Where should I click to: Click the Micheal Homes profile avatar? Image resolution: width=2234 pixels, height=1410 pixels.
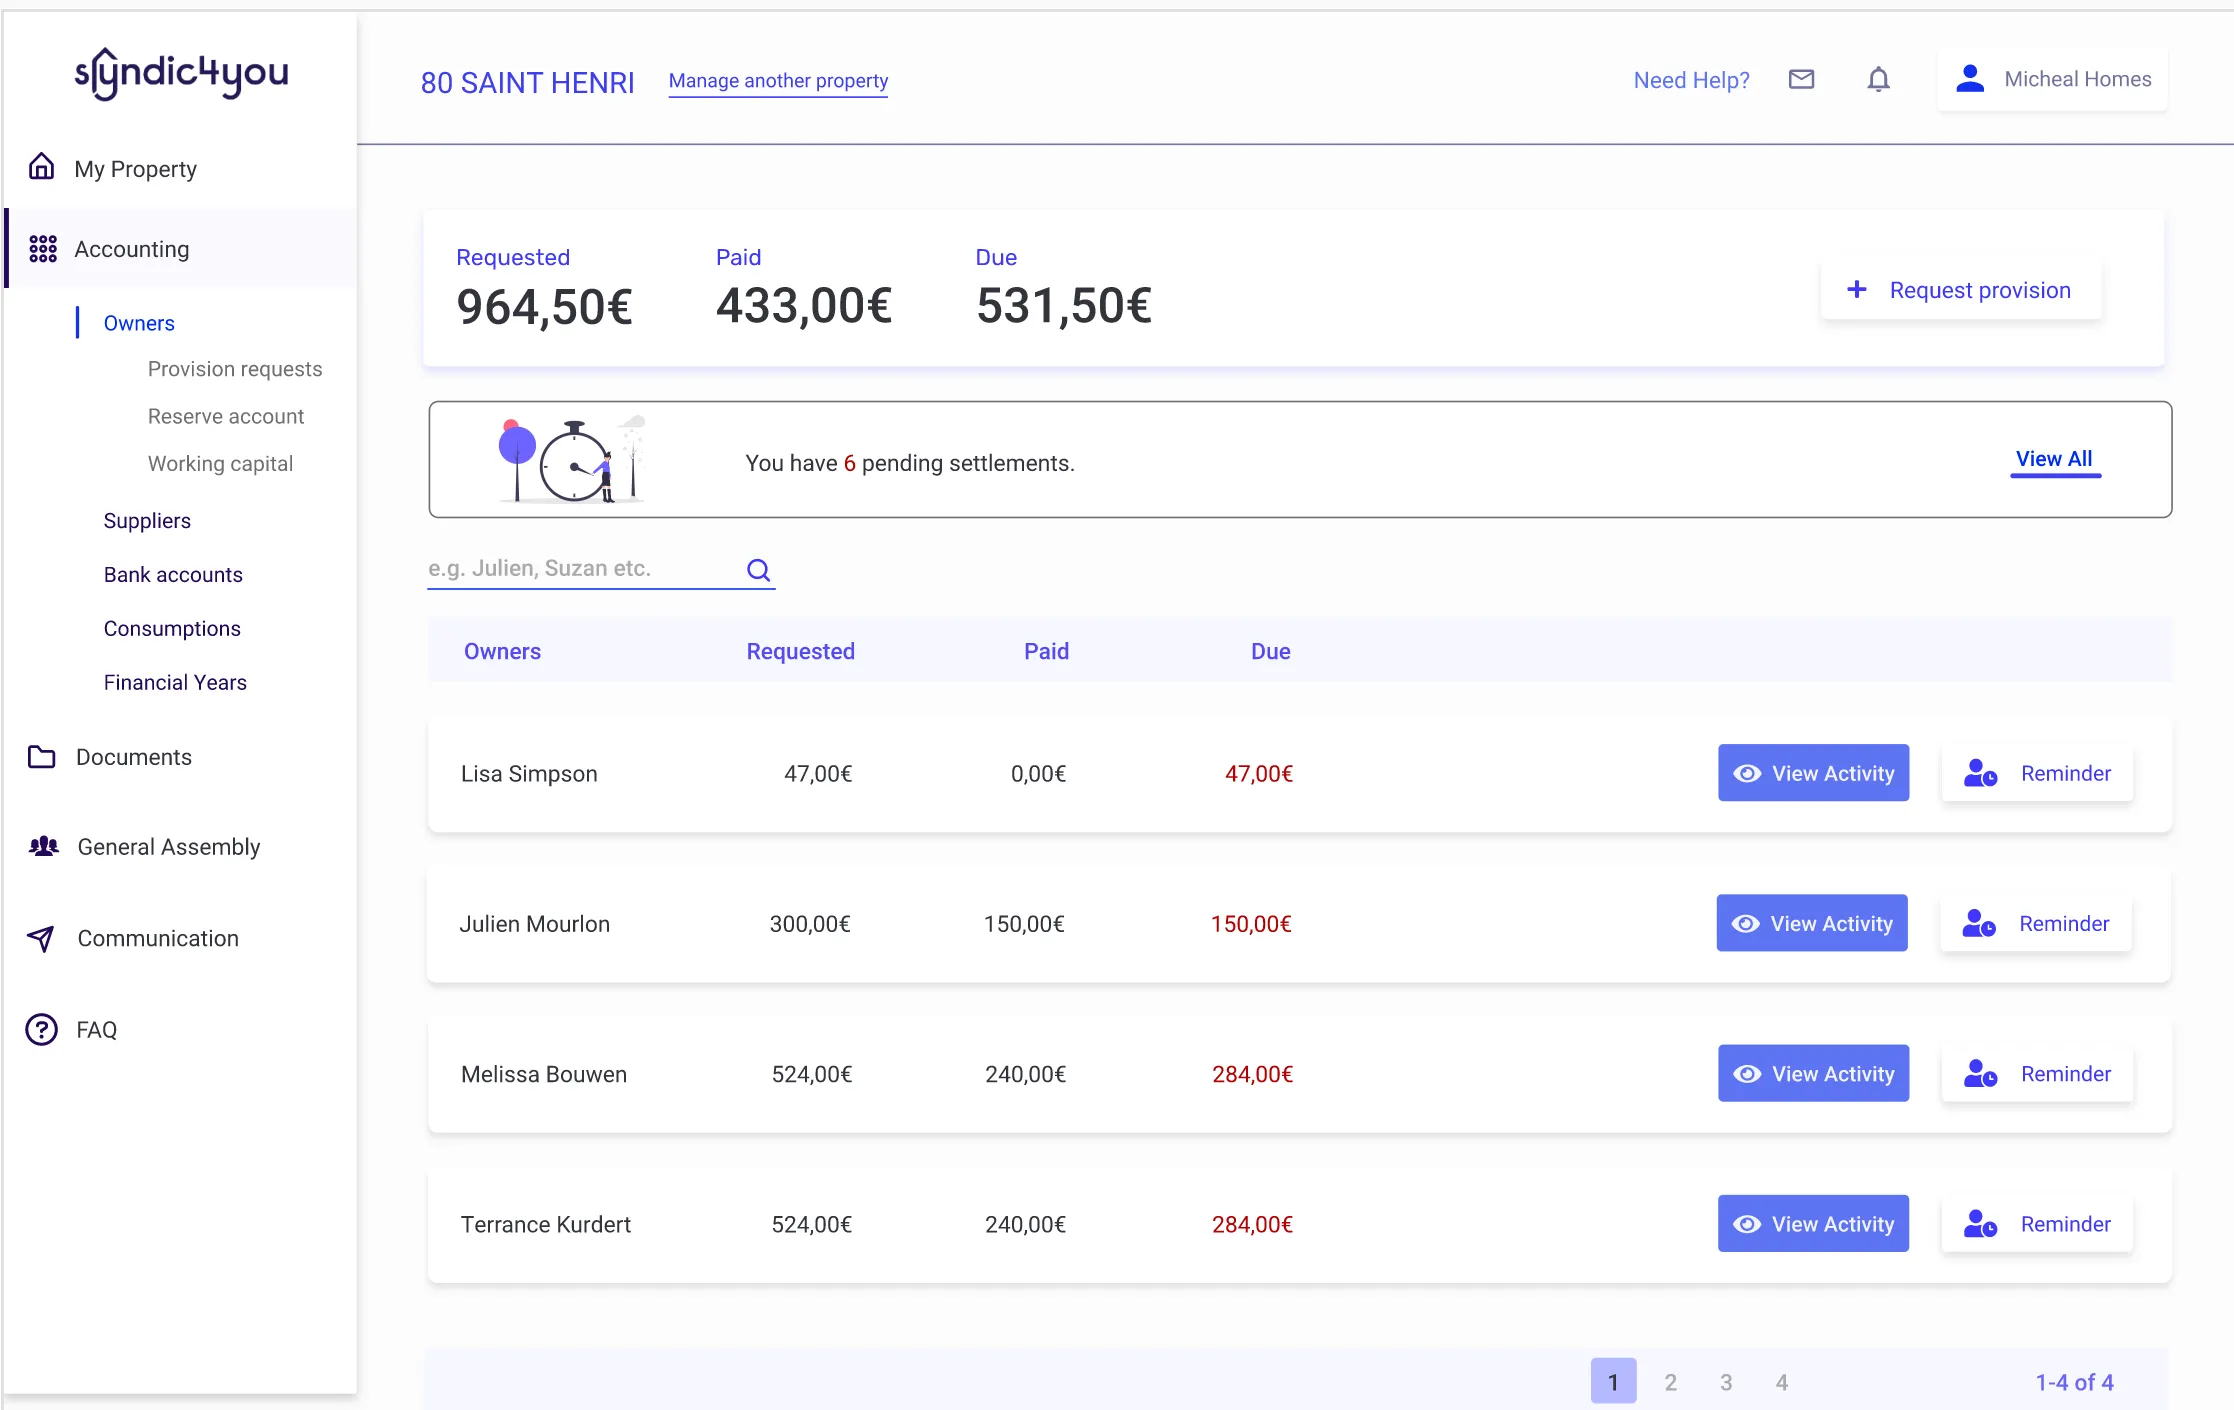click(x=1970, y=78)
